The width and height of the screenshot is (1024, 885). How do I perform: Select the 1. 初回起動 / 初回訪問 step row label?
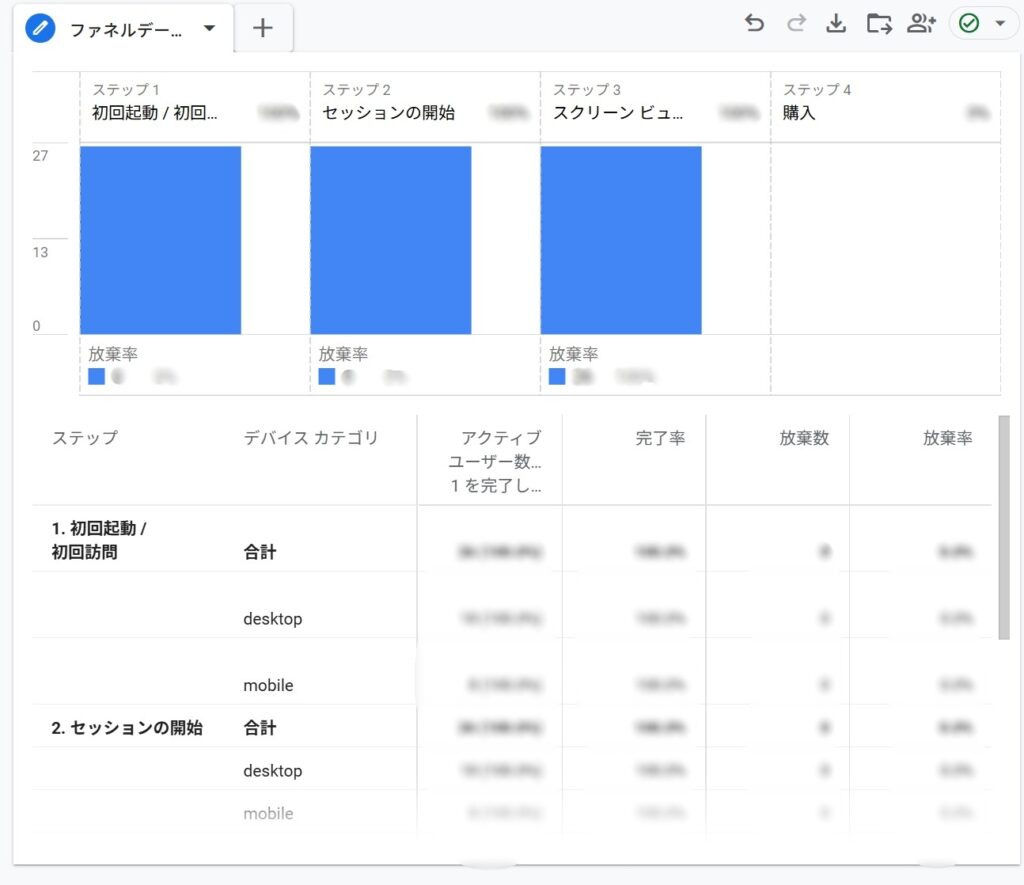pyautogui.click(x=99, y=540)
